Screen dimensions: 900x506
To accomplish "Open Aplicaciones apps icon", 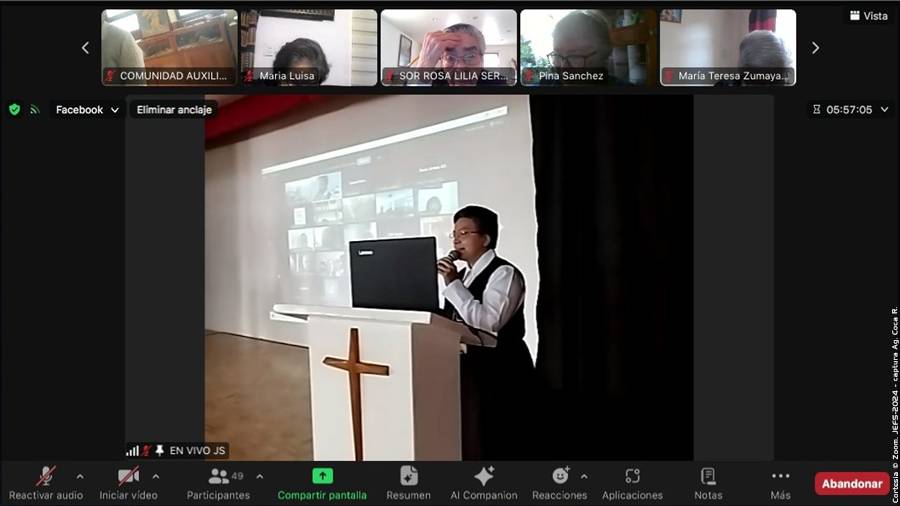I will click(x=632, y=476).
